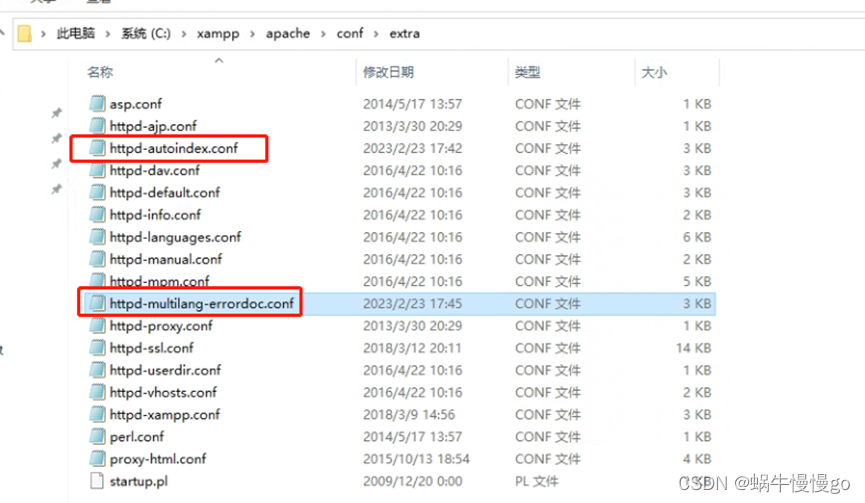This screenshot has height=503, width=865.
Task: Select the file name httpd-dav.conf
Action: pos(154,170)
